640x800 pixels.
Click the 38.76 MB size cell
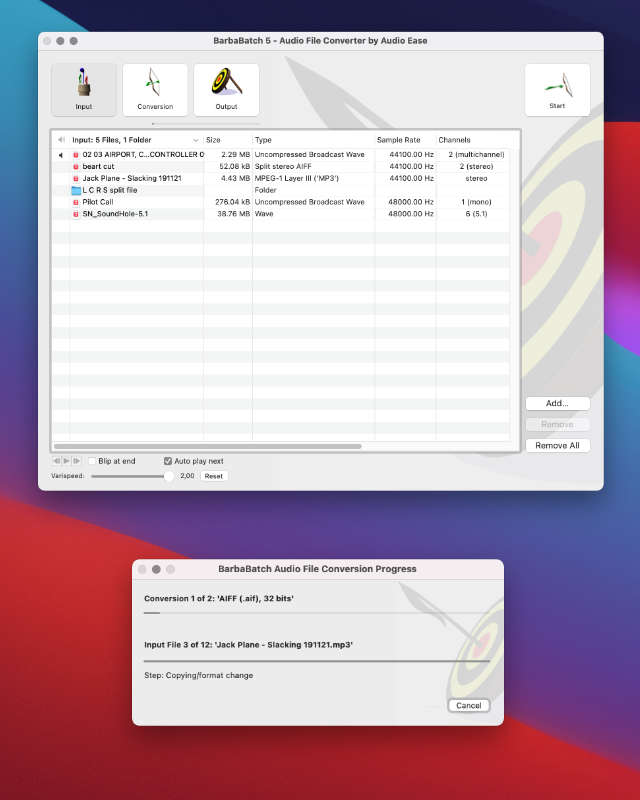point(234,214)
